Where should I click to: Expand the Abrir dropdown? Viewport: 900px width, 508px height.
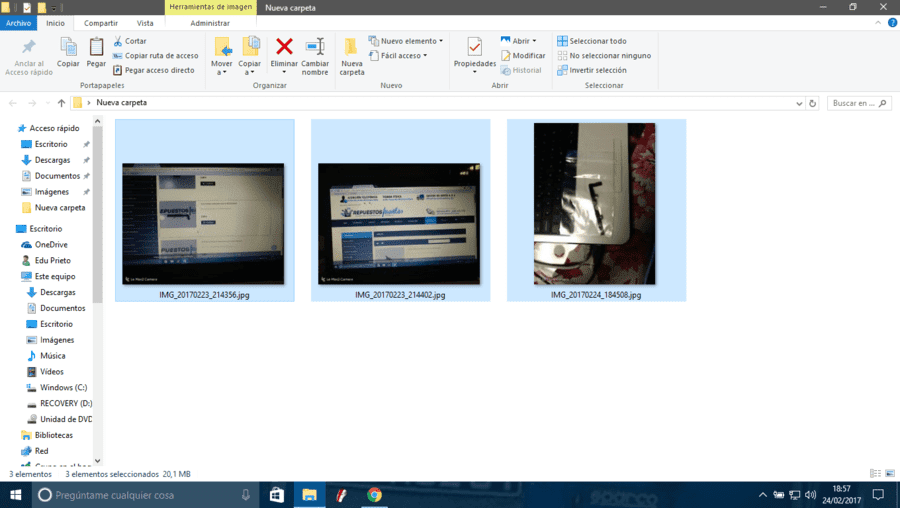[x=518, y=41]
